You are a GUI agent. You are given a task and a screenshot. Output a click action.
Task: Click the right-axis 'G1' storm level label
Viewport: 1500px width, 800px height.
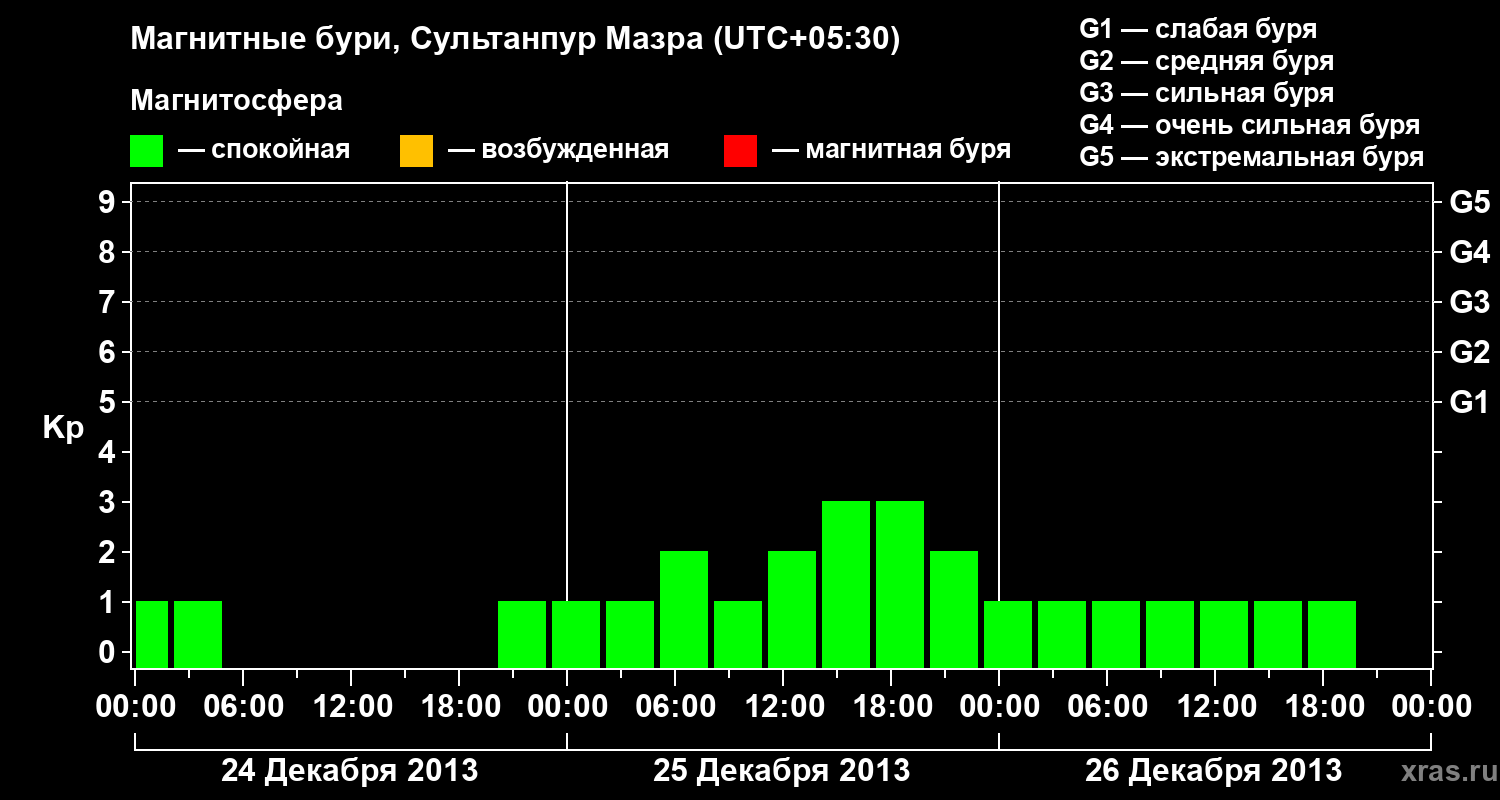(x=1469, y=402)
